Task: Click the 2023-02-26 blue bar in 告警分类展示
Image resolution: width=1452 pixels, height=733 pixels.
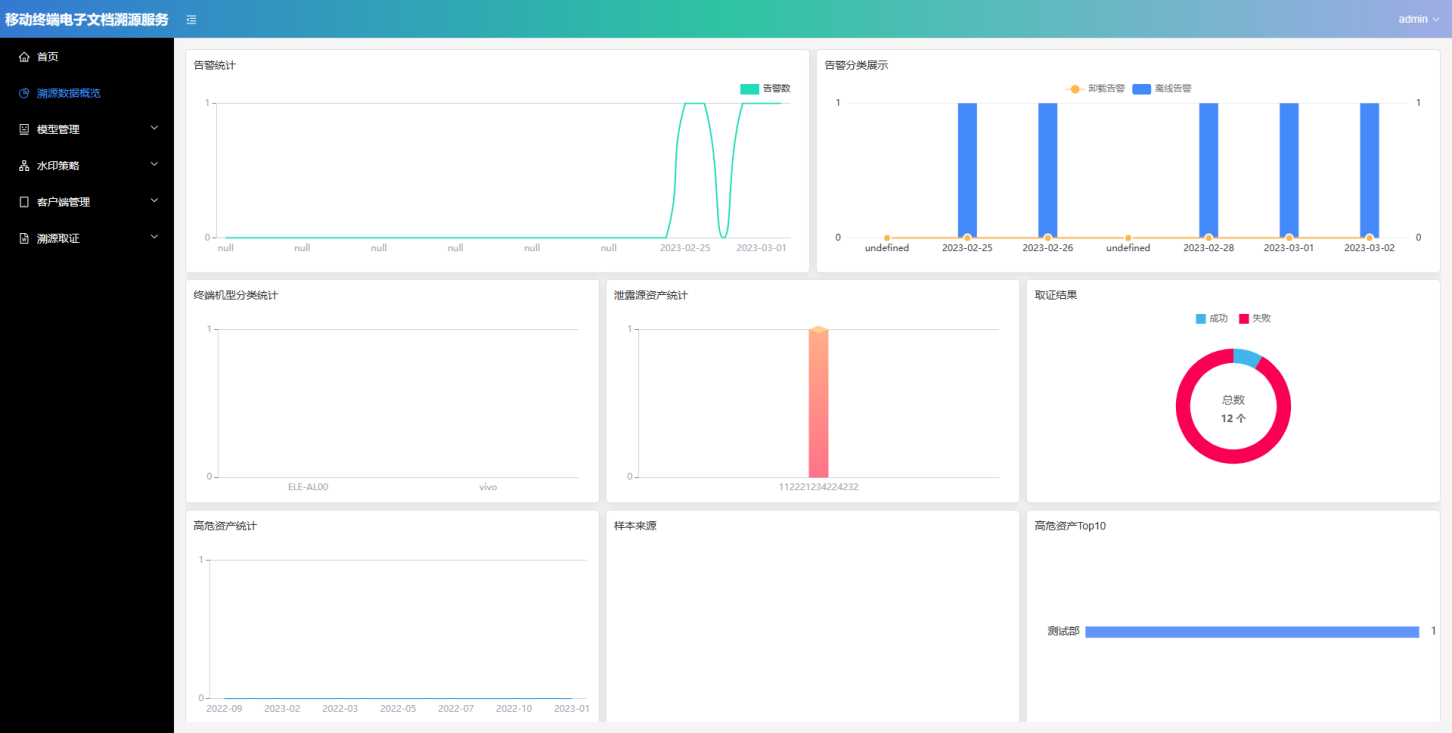Action: (x=1047, y=170)
